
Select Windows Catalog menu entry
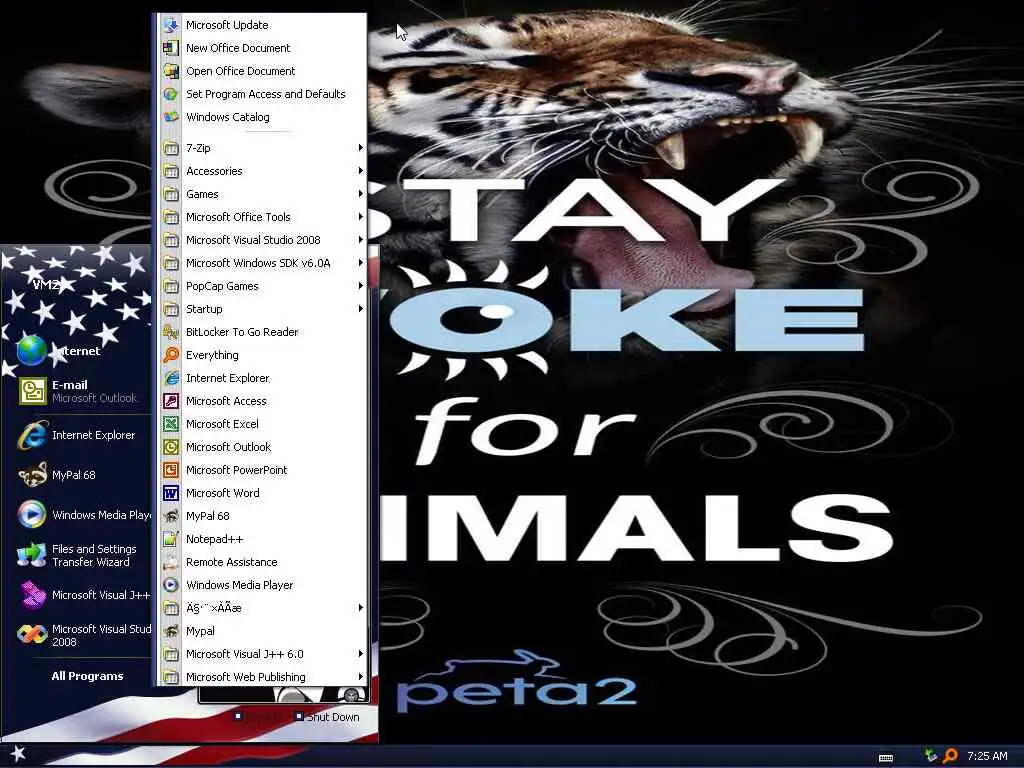263,117
